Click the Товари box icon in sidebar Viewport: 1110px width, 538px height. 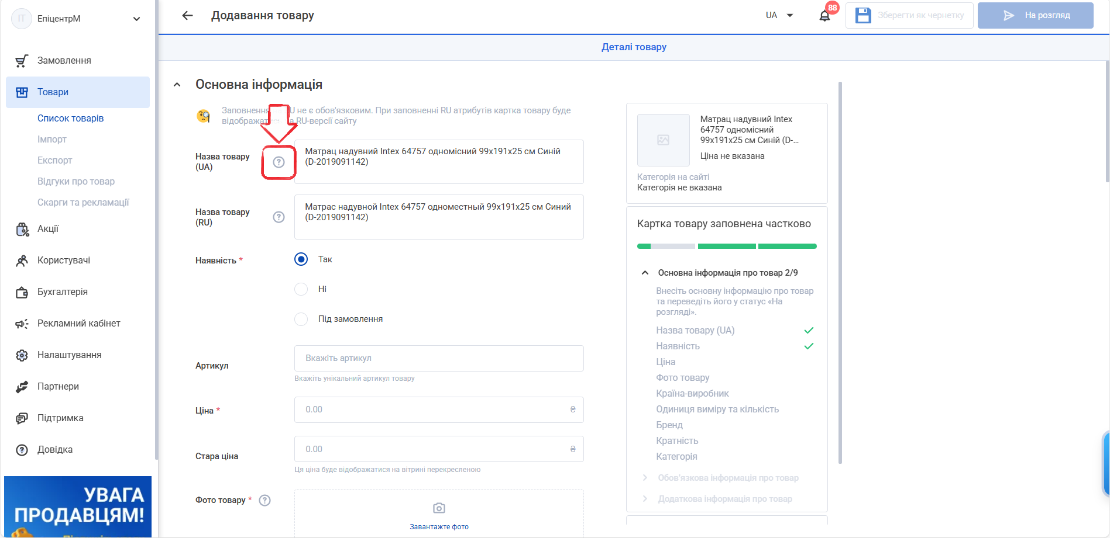pos(21,92)
